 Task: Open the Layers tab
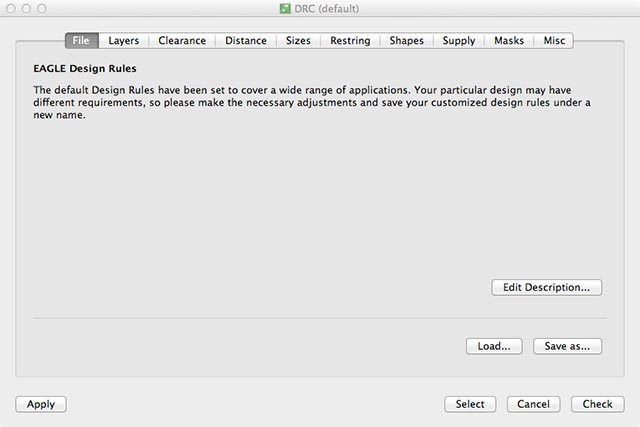point(124,41)
